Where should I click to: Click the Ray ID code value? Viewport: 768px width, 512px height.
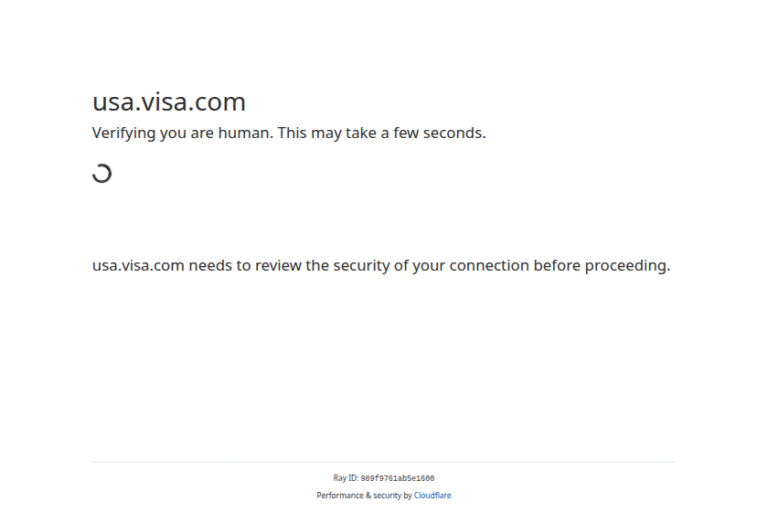pos(397,479)
